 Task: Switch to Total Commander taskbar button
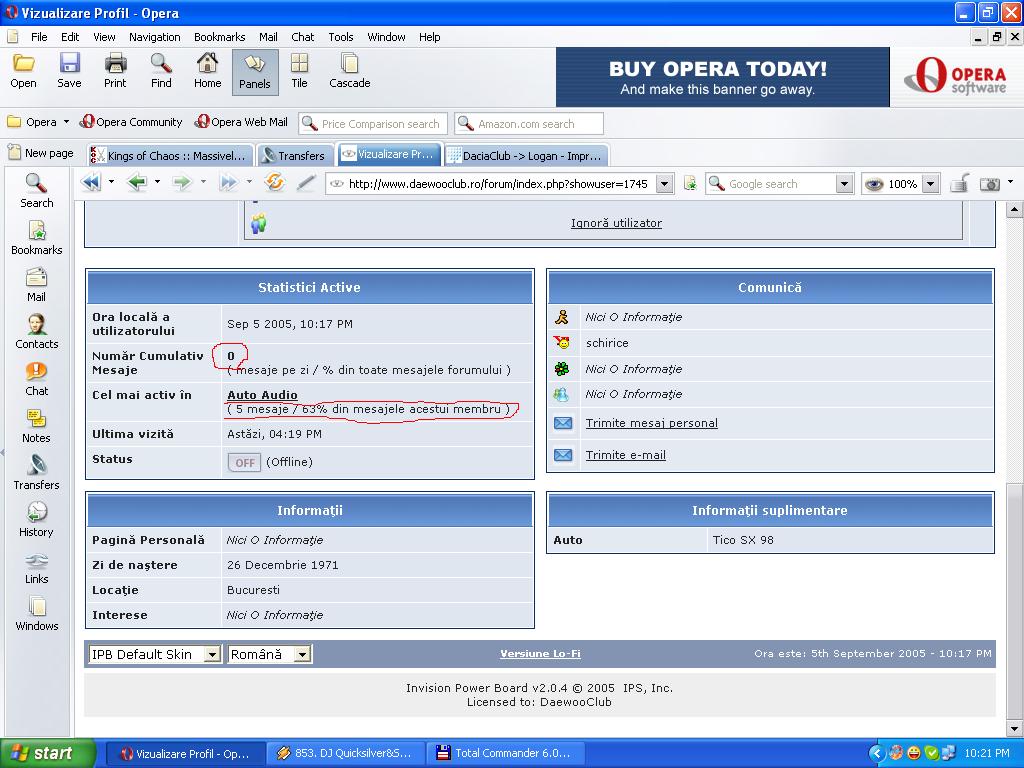(x=505, y=753)
